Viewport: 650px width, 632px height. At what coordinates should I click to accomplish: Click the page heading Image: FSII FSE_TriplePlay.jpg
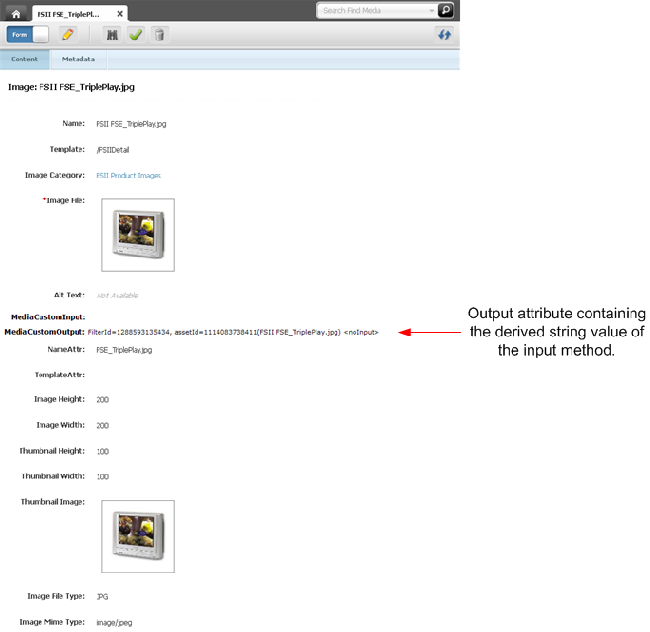point(71,87)
